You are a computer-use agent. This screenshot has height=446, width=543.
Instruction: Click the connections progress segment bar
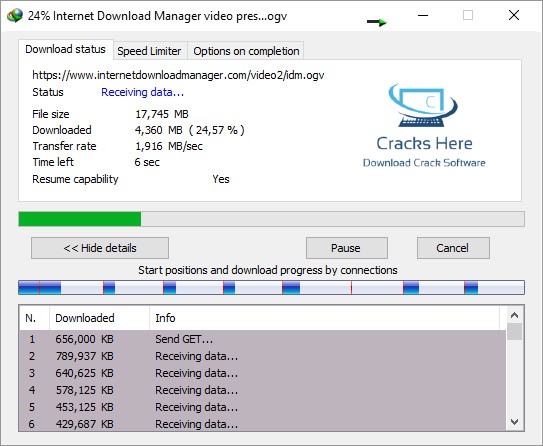pos(272,288)
